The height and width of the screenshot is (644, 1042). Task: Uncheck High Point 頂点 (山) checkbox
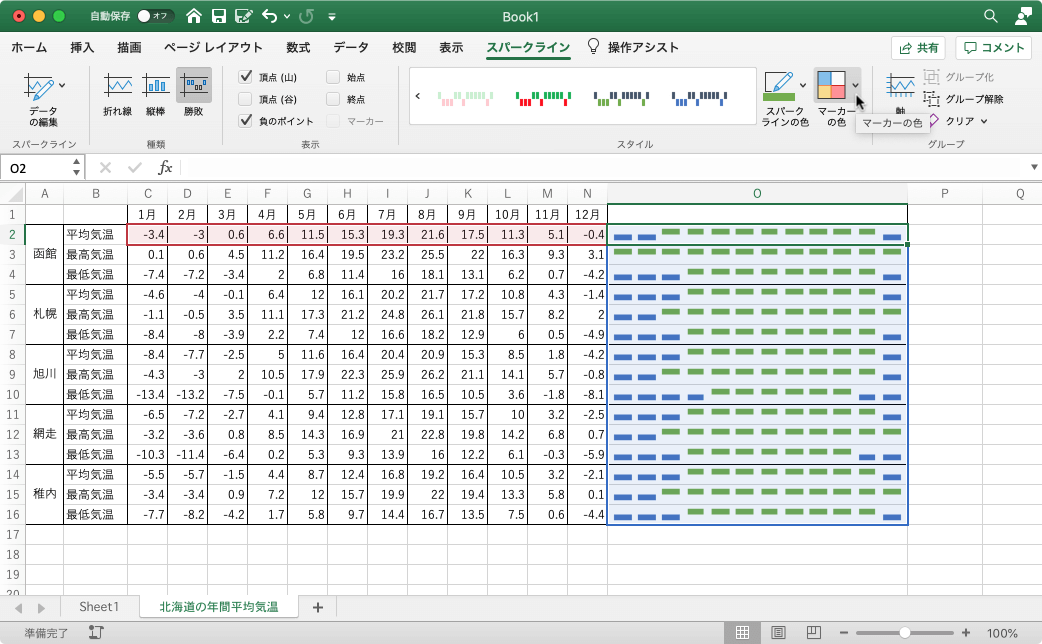coord(245,76)
